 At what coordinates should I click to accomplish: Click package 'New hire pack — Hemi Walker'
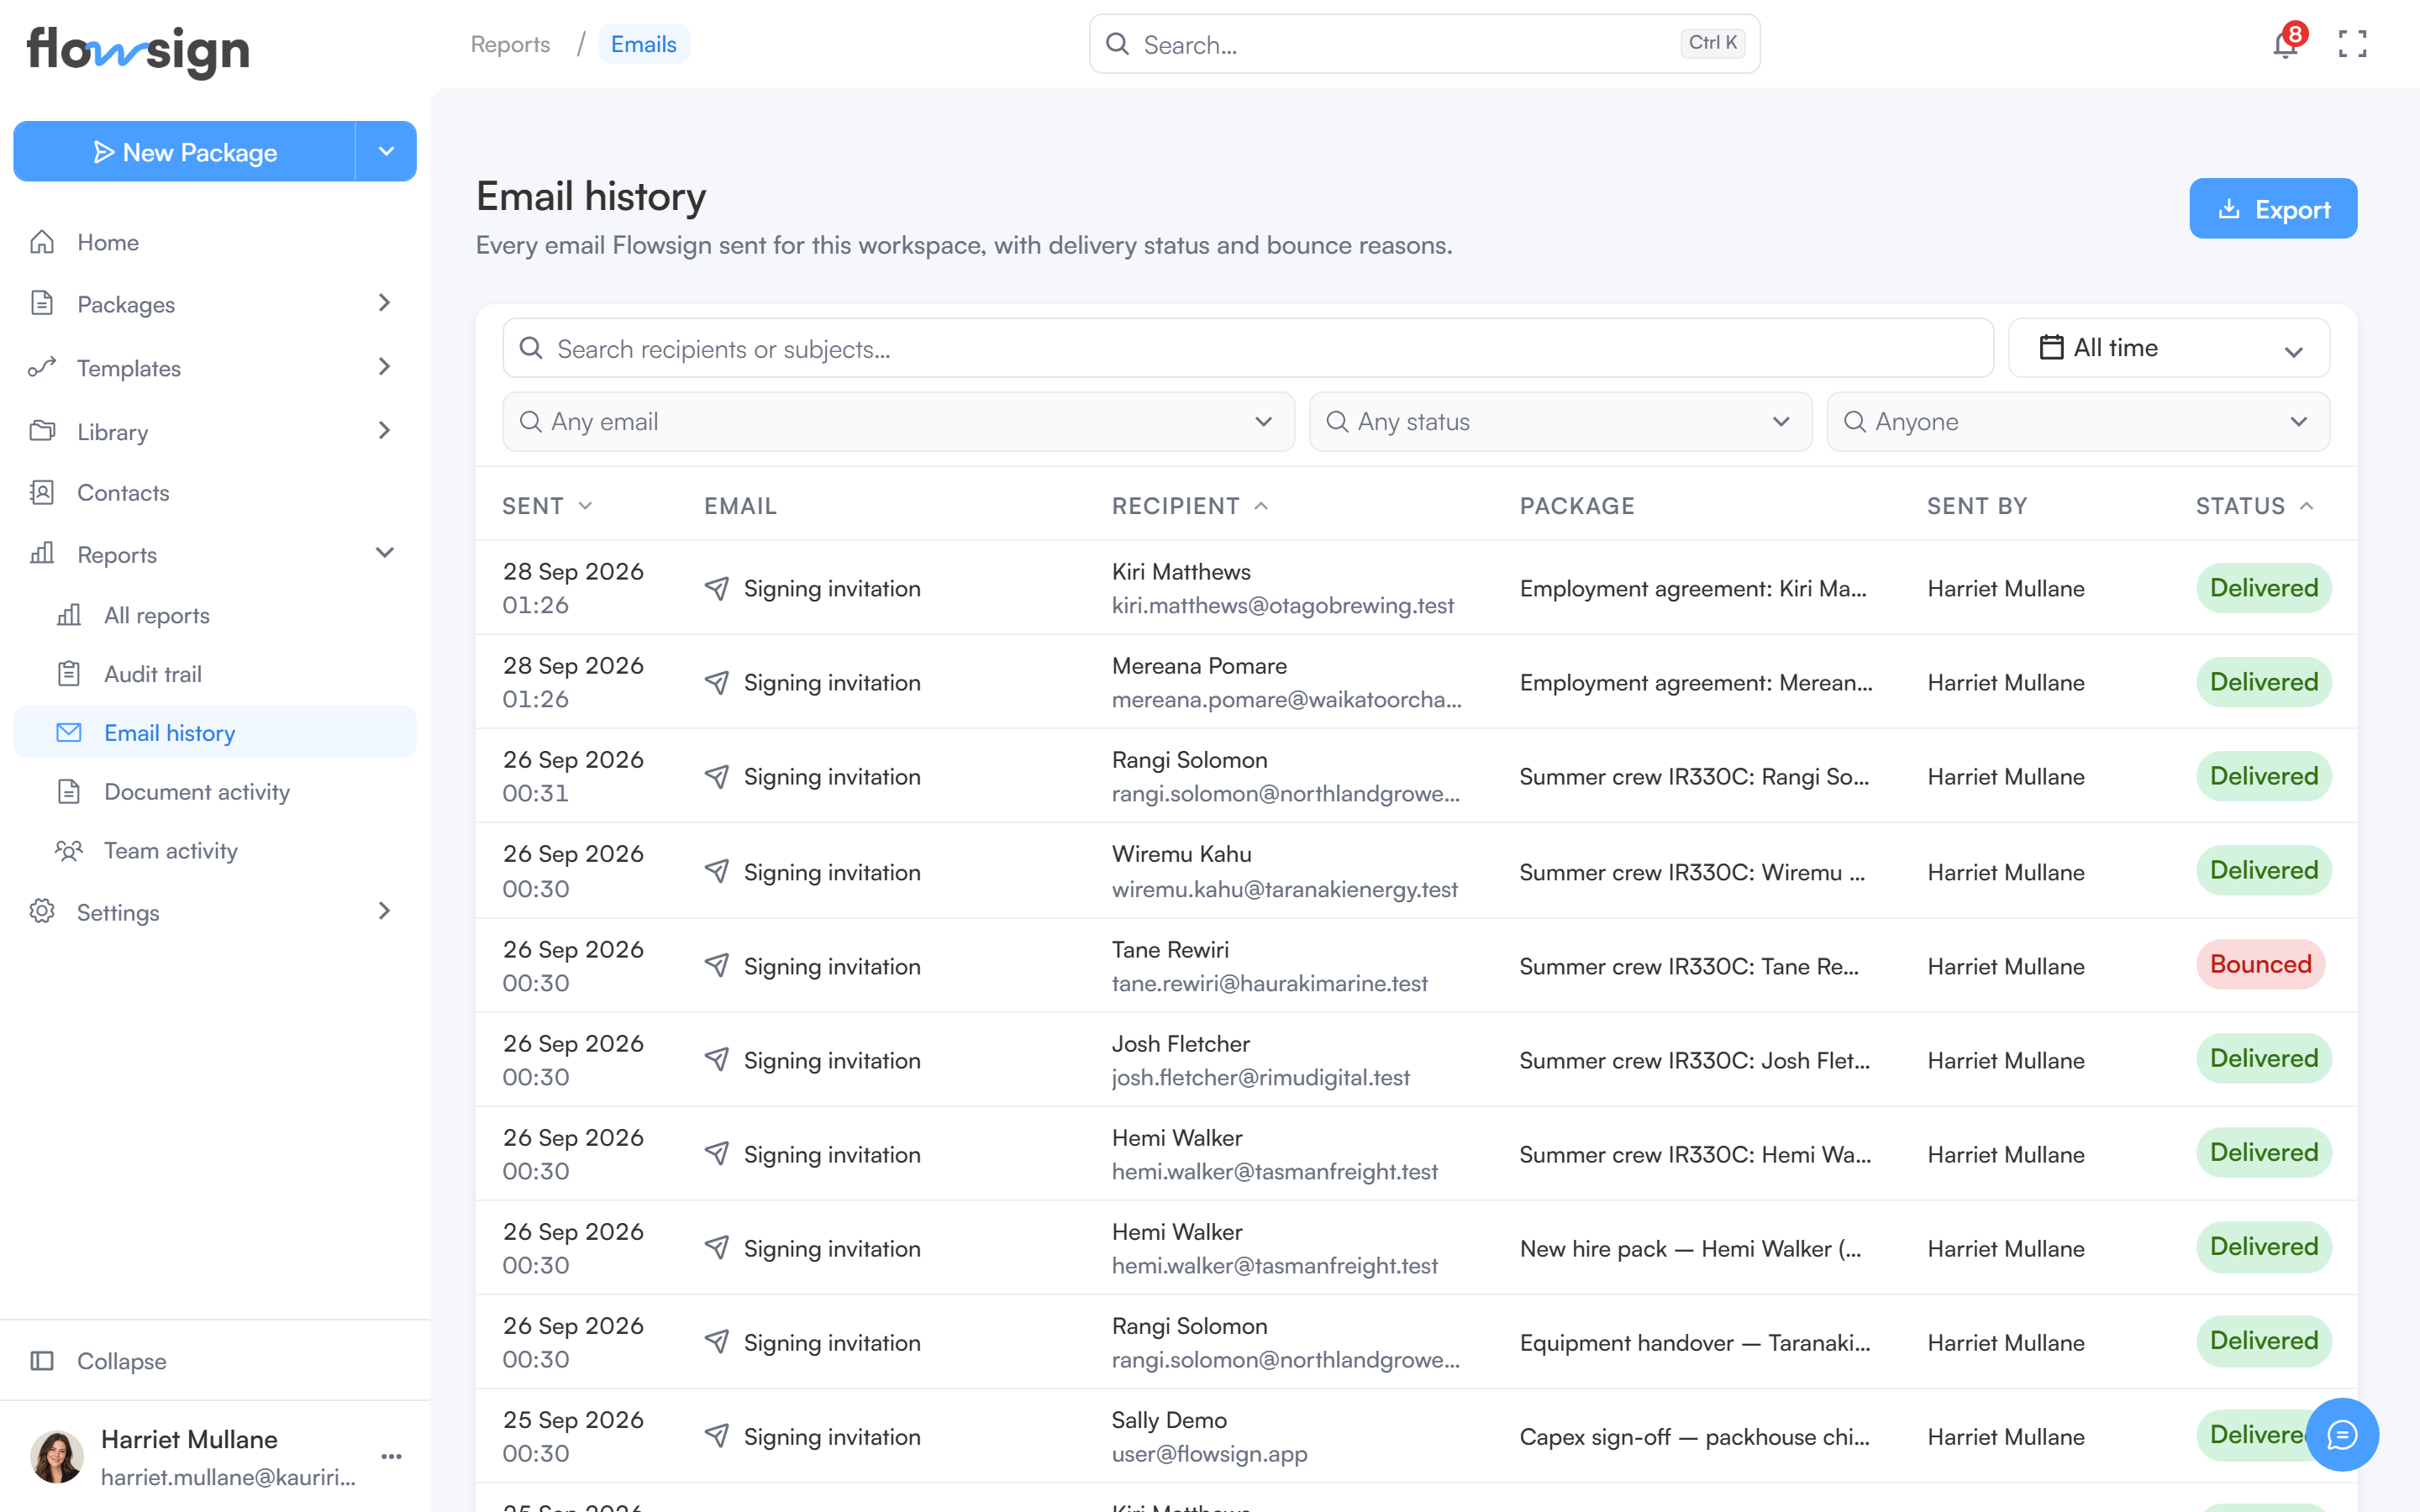[1690, 1248]
